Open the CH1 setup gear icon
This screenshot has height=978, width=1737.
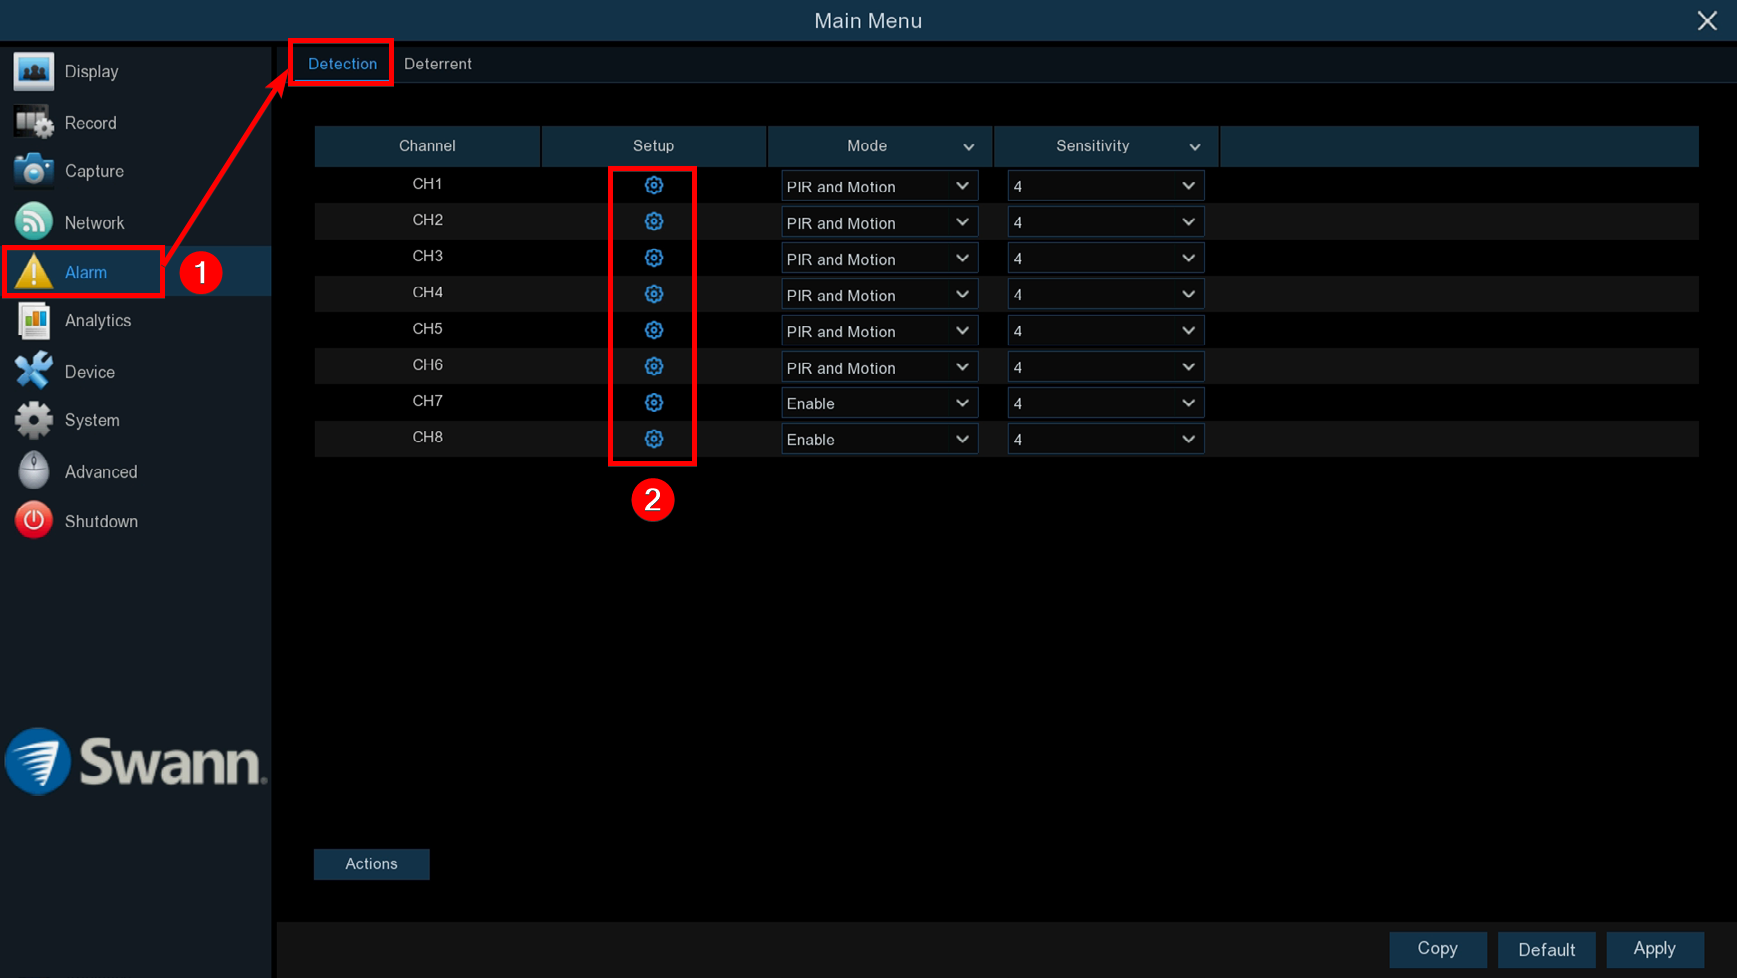click(653, 185)
